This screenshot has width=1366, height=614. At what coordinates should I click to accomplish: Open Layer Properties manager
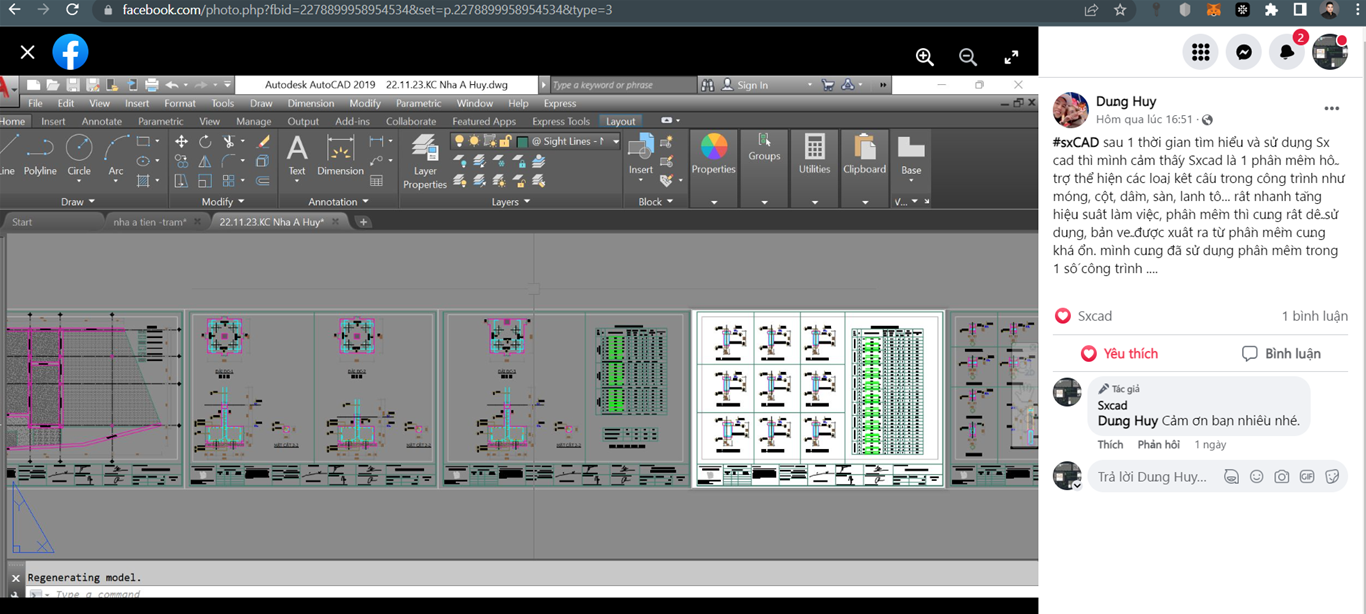425,162
